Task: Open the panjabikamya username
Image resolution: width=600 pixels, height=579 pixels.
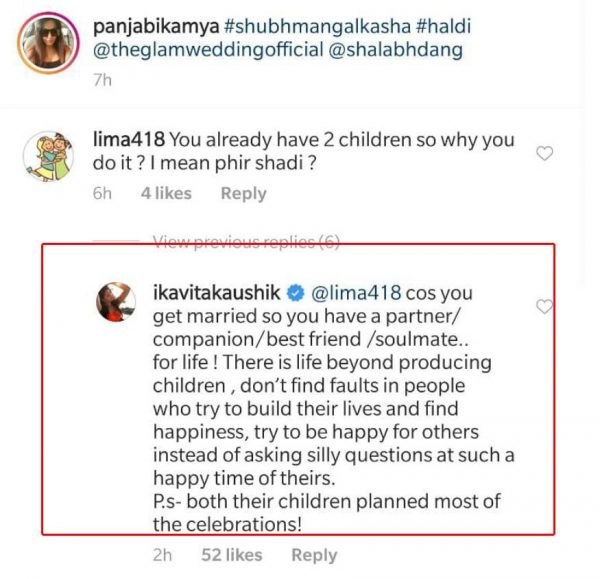Action: pyautogui.click(x=156, y=27)
